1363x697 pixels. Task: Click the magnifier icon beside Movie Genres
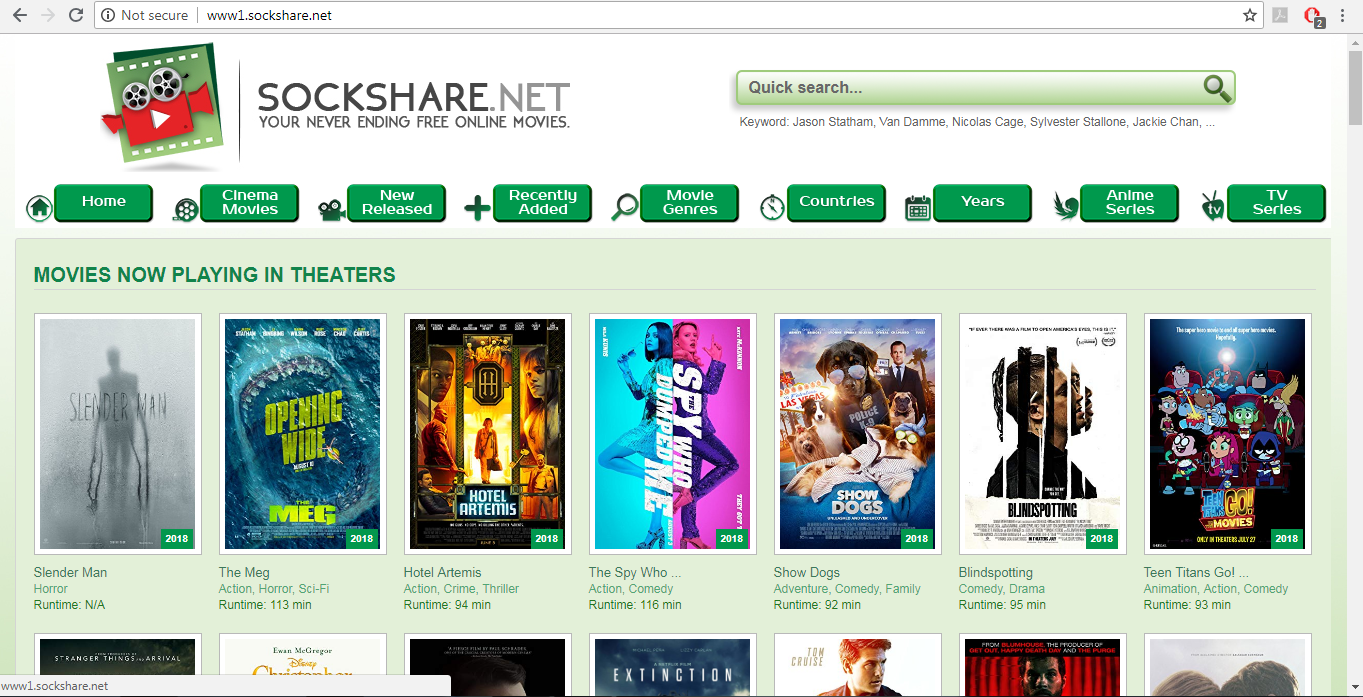click(x=625, y=207)
